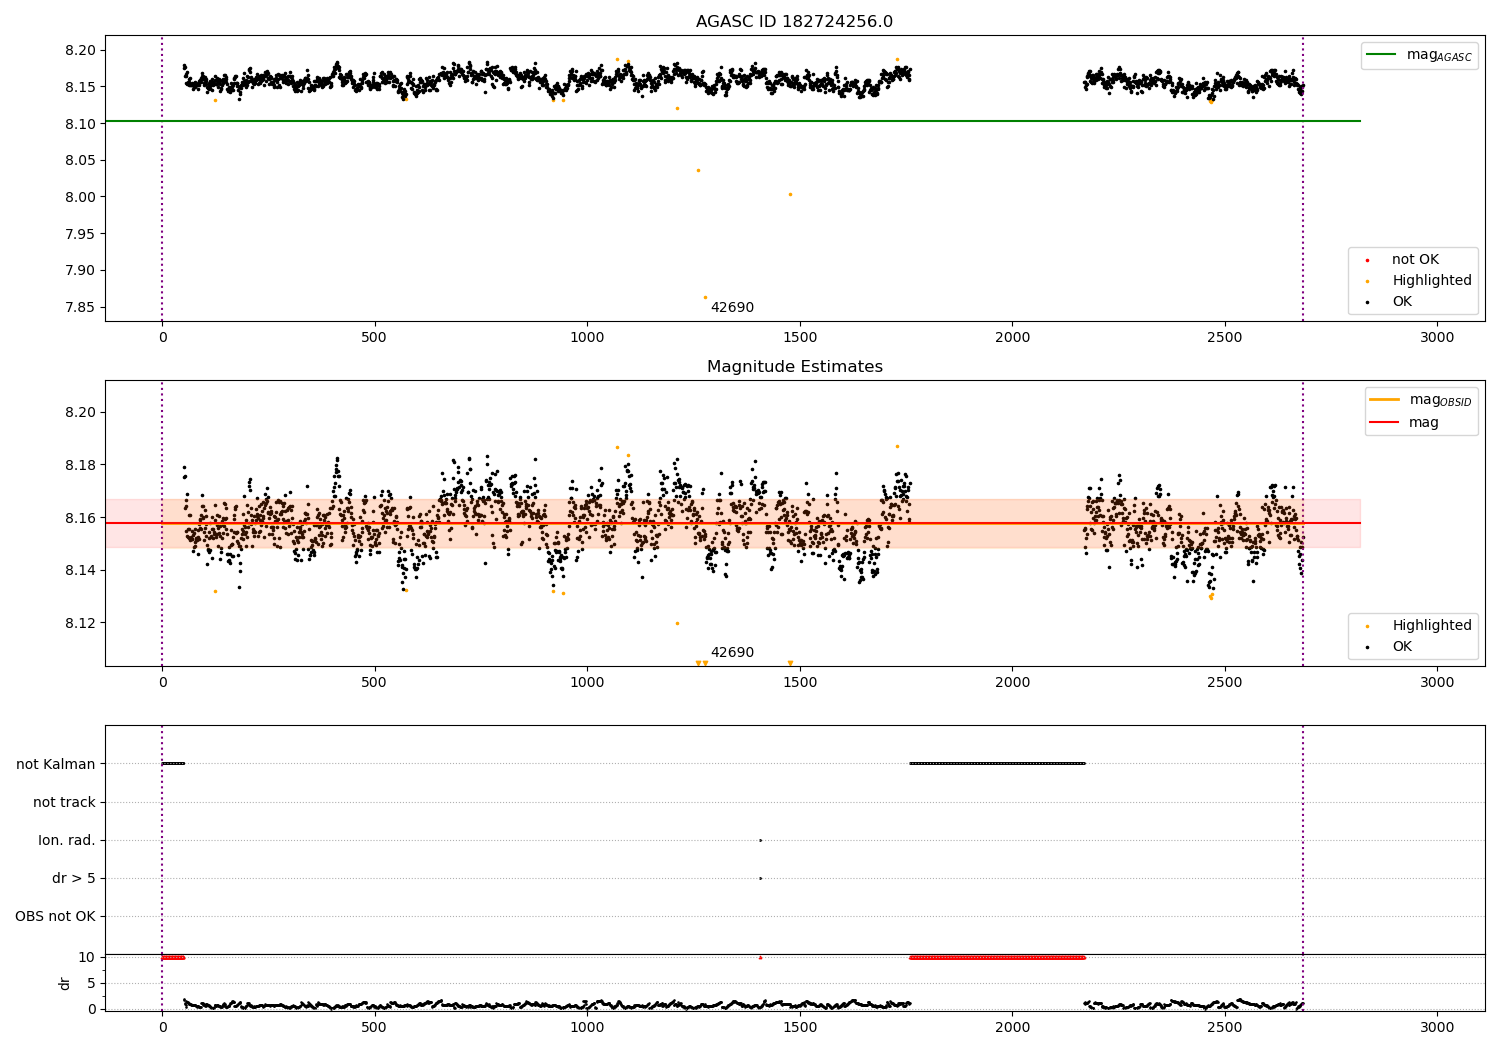Screen dimensions: 1500x1050
Task: Click the orange outlier point beside top-plot 42690
Action: (705, 297)
